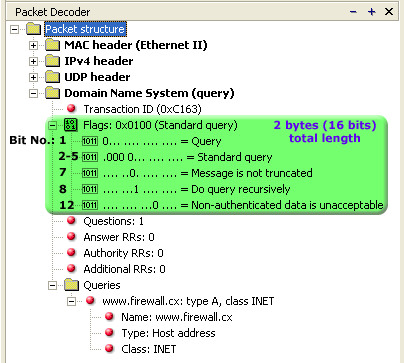
Task: Collapse the Domain Name System (query) node
Action: [x=33, y=93]
